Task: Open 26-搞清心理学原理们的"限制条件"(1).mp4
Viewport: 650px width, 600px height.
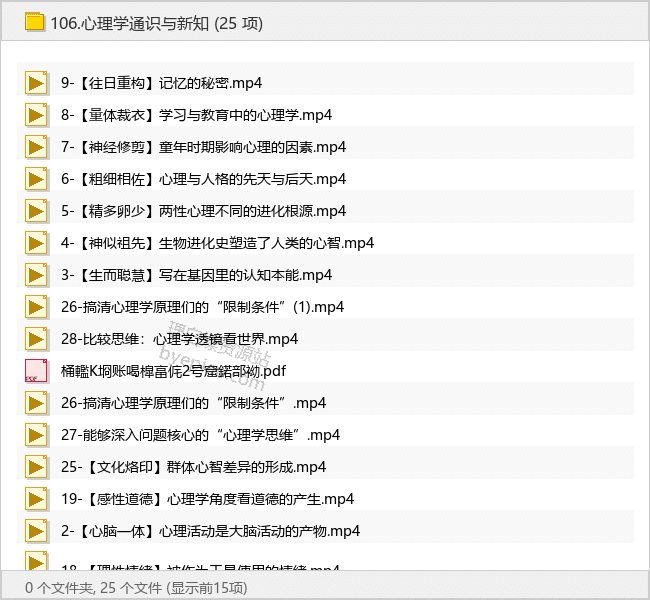Action: tap(203, 307)
